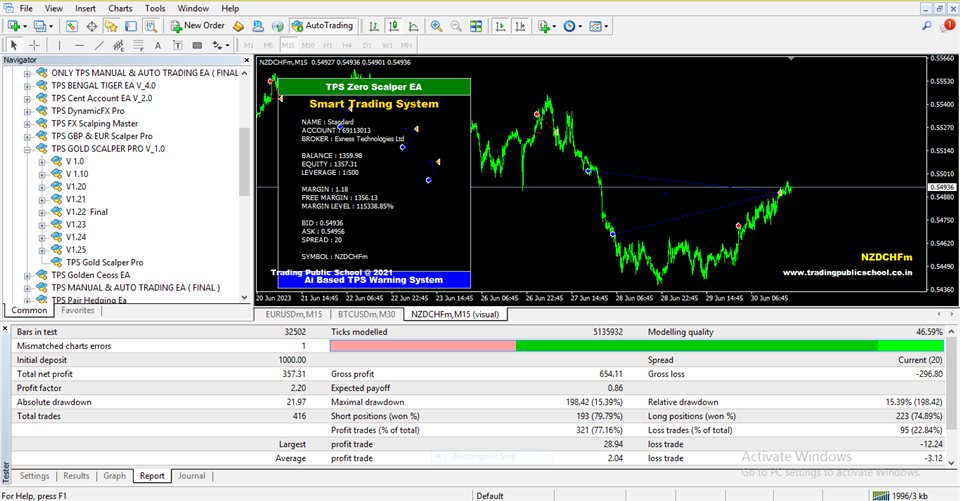
Task: Tile chart windows with the grid icon
Action: point(476,26)
